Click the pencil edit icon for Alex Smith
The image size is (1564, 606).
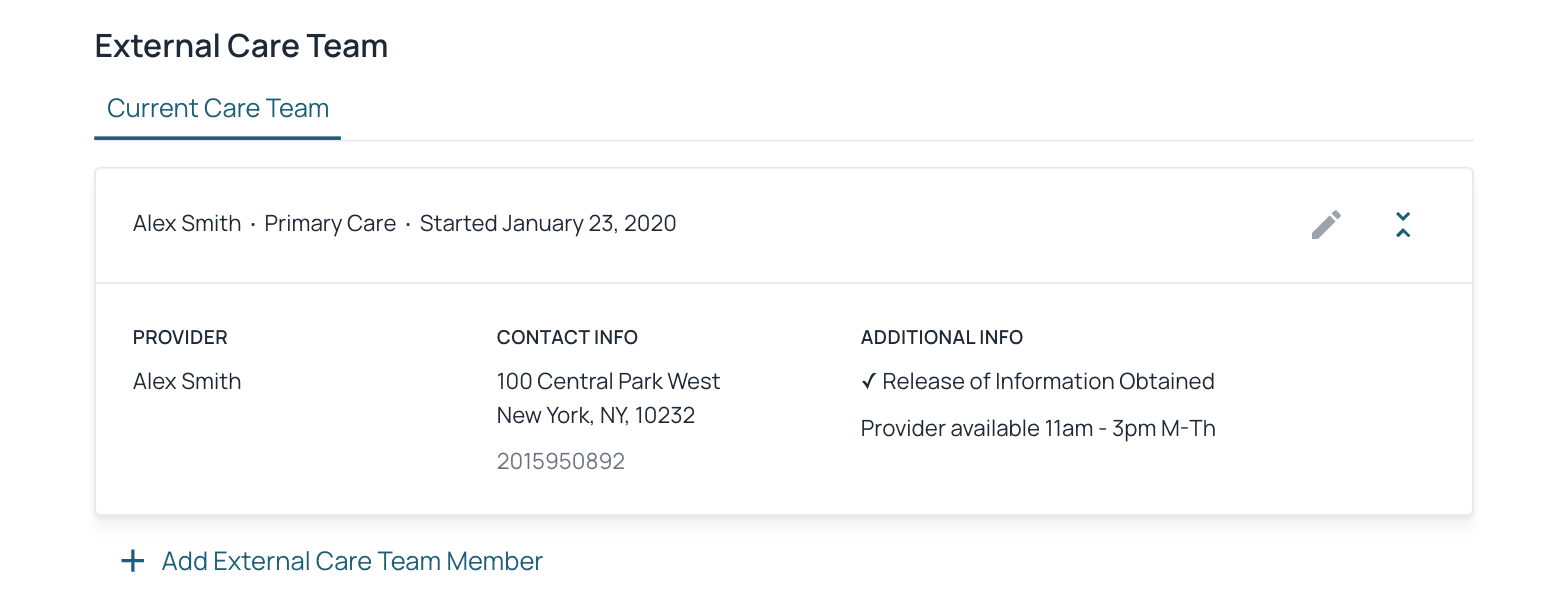point(1326,225)
